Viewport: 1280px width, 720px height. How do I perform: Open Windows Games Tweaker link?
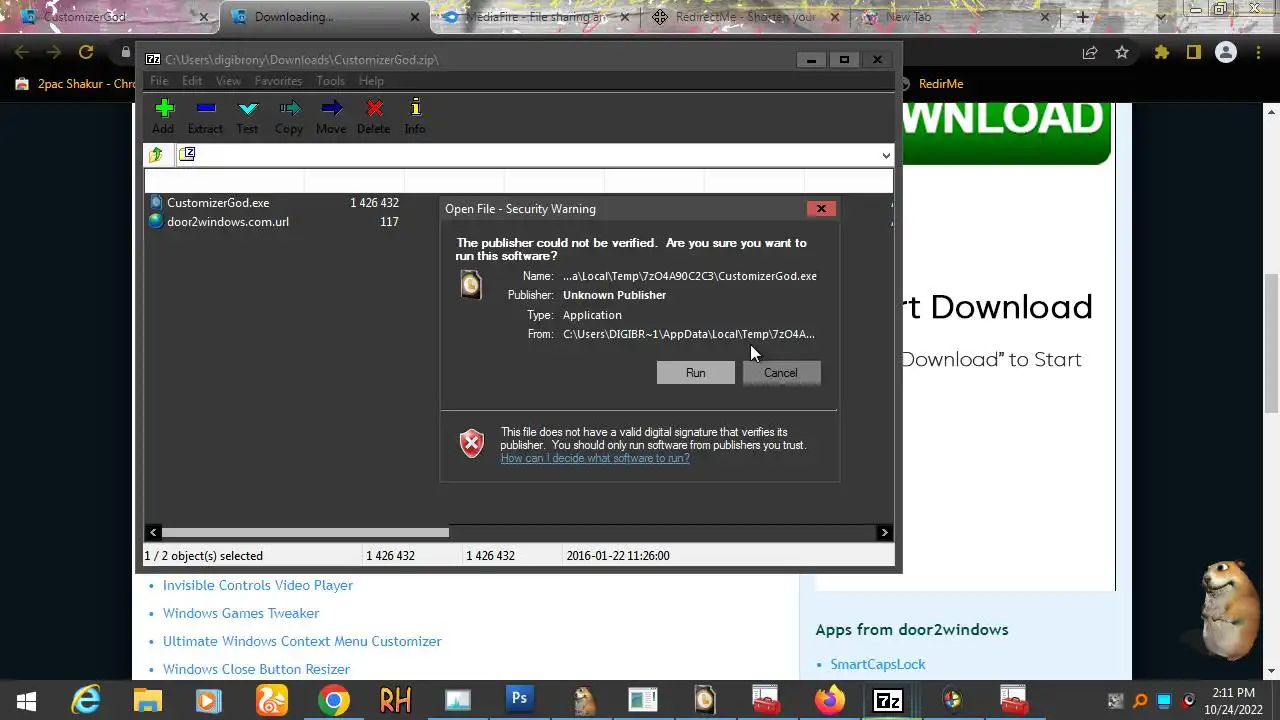[x=241, y=613]
